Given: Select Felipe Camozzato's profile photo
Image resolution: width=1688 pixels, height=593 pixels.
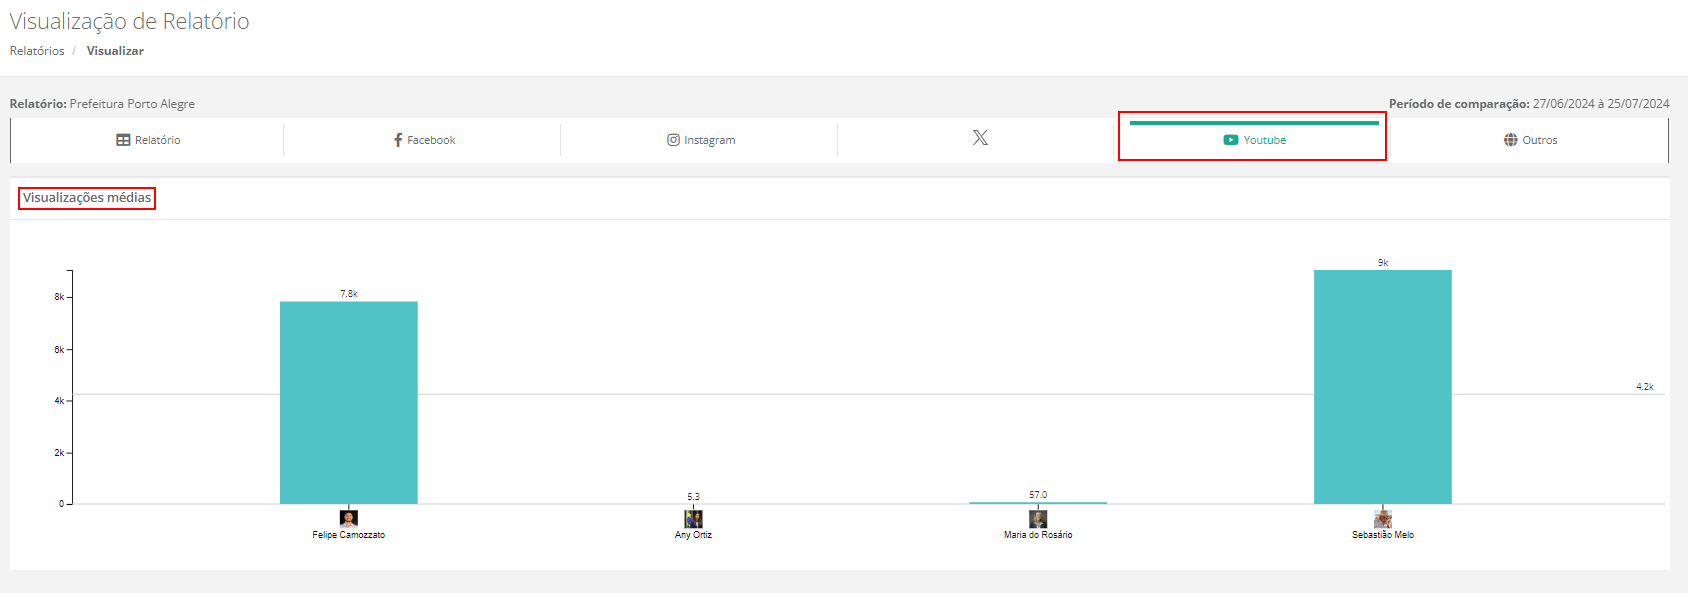Looking at the screenshot, I should click(348, 519).
